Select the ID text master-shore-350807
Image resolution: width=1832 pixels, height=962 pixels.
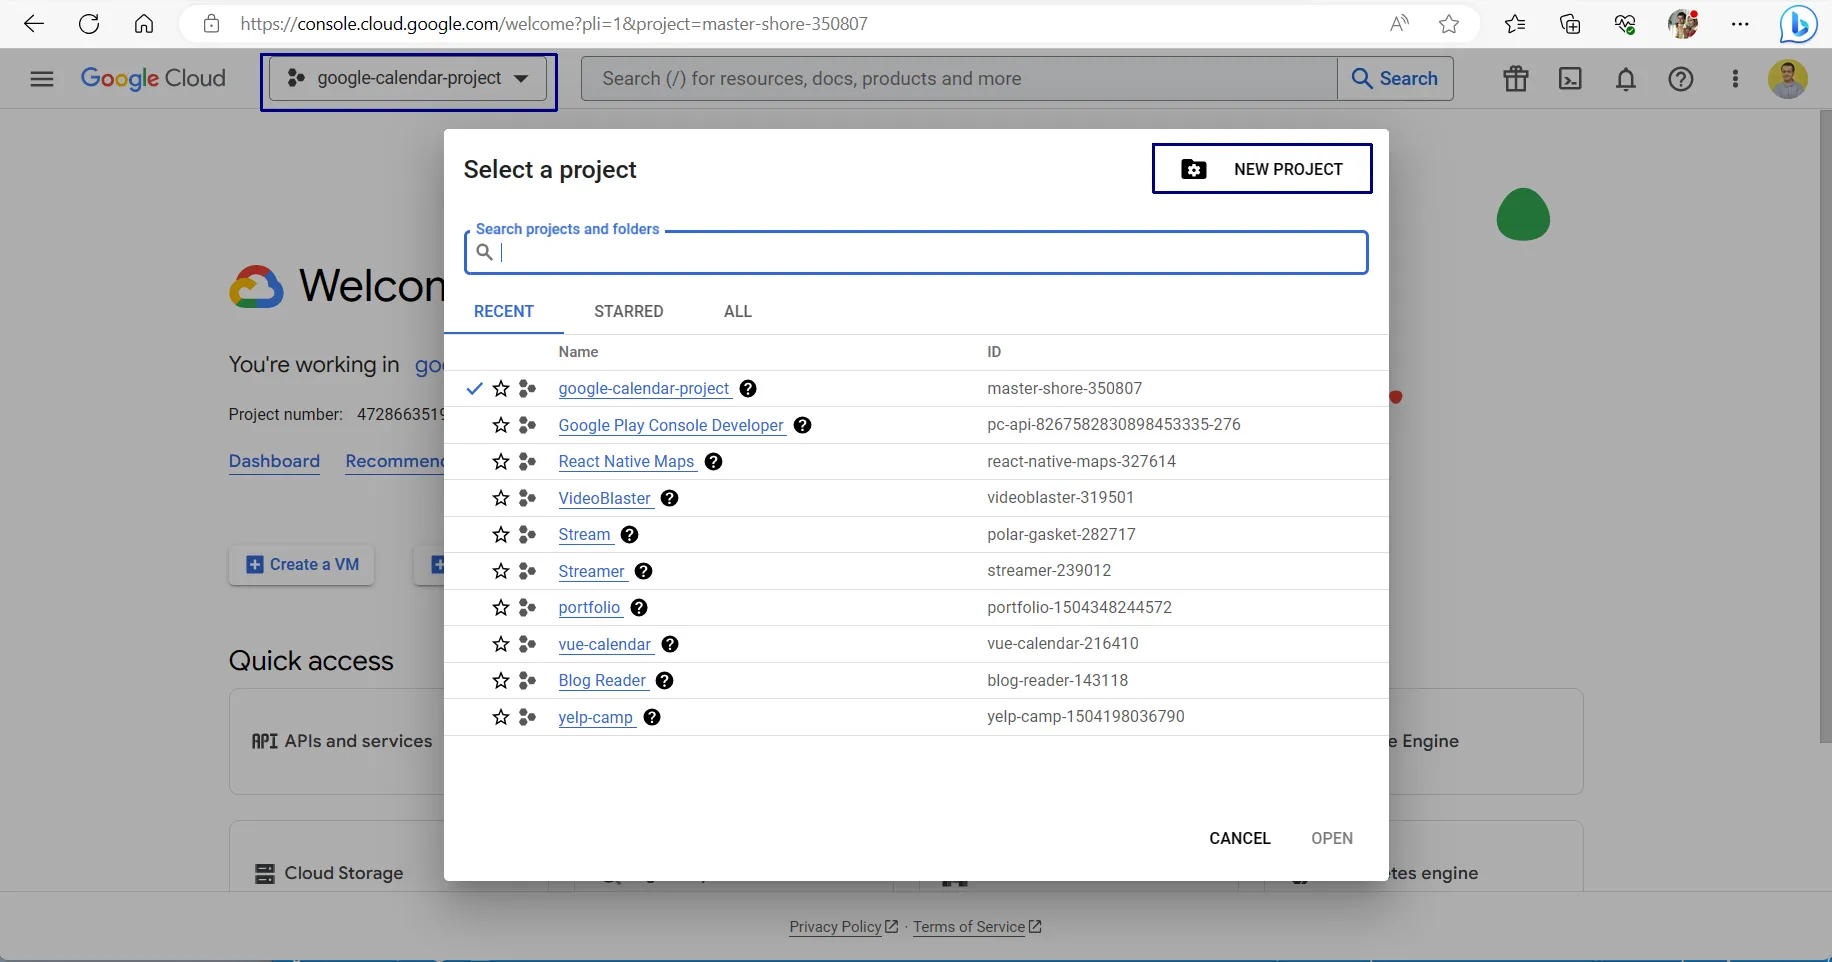(1064, 388)
